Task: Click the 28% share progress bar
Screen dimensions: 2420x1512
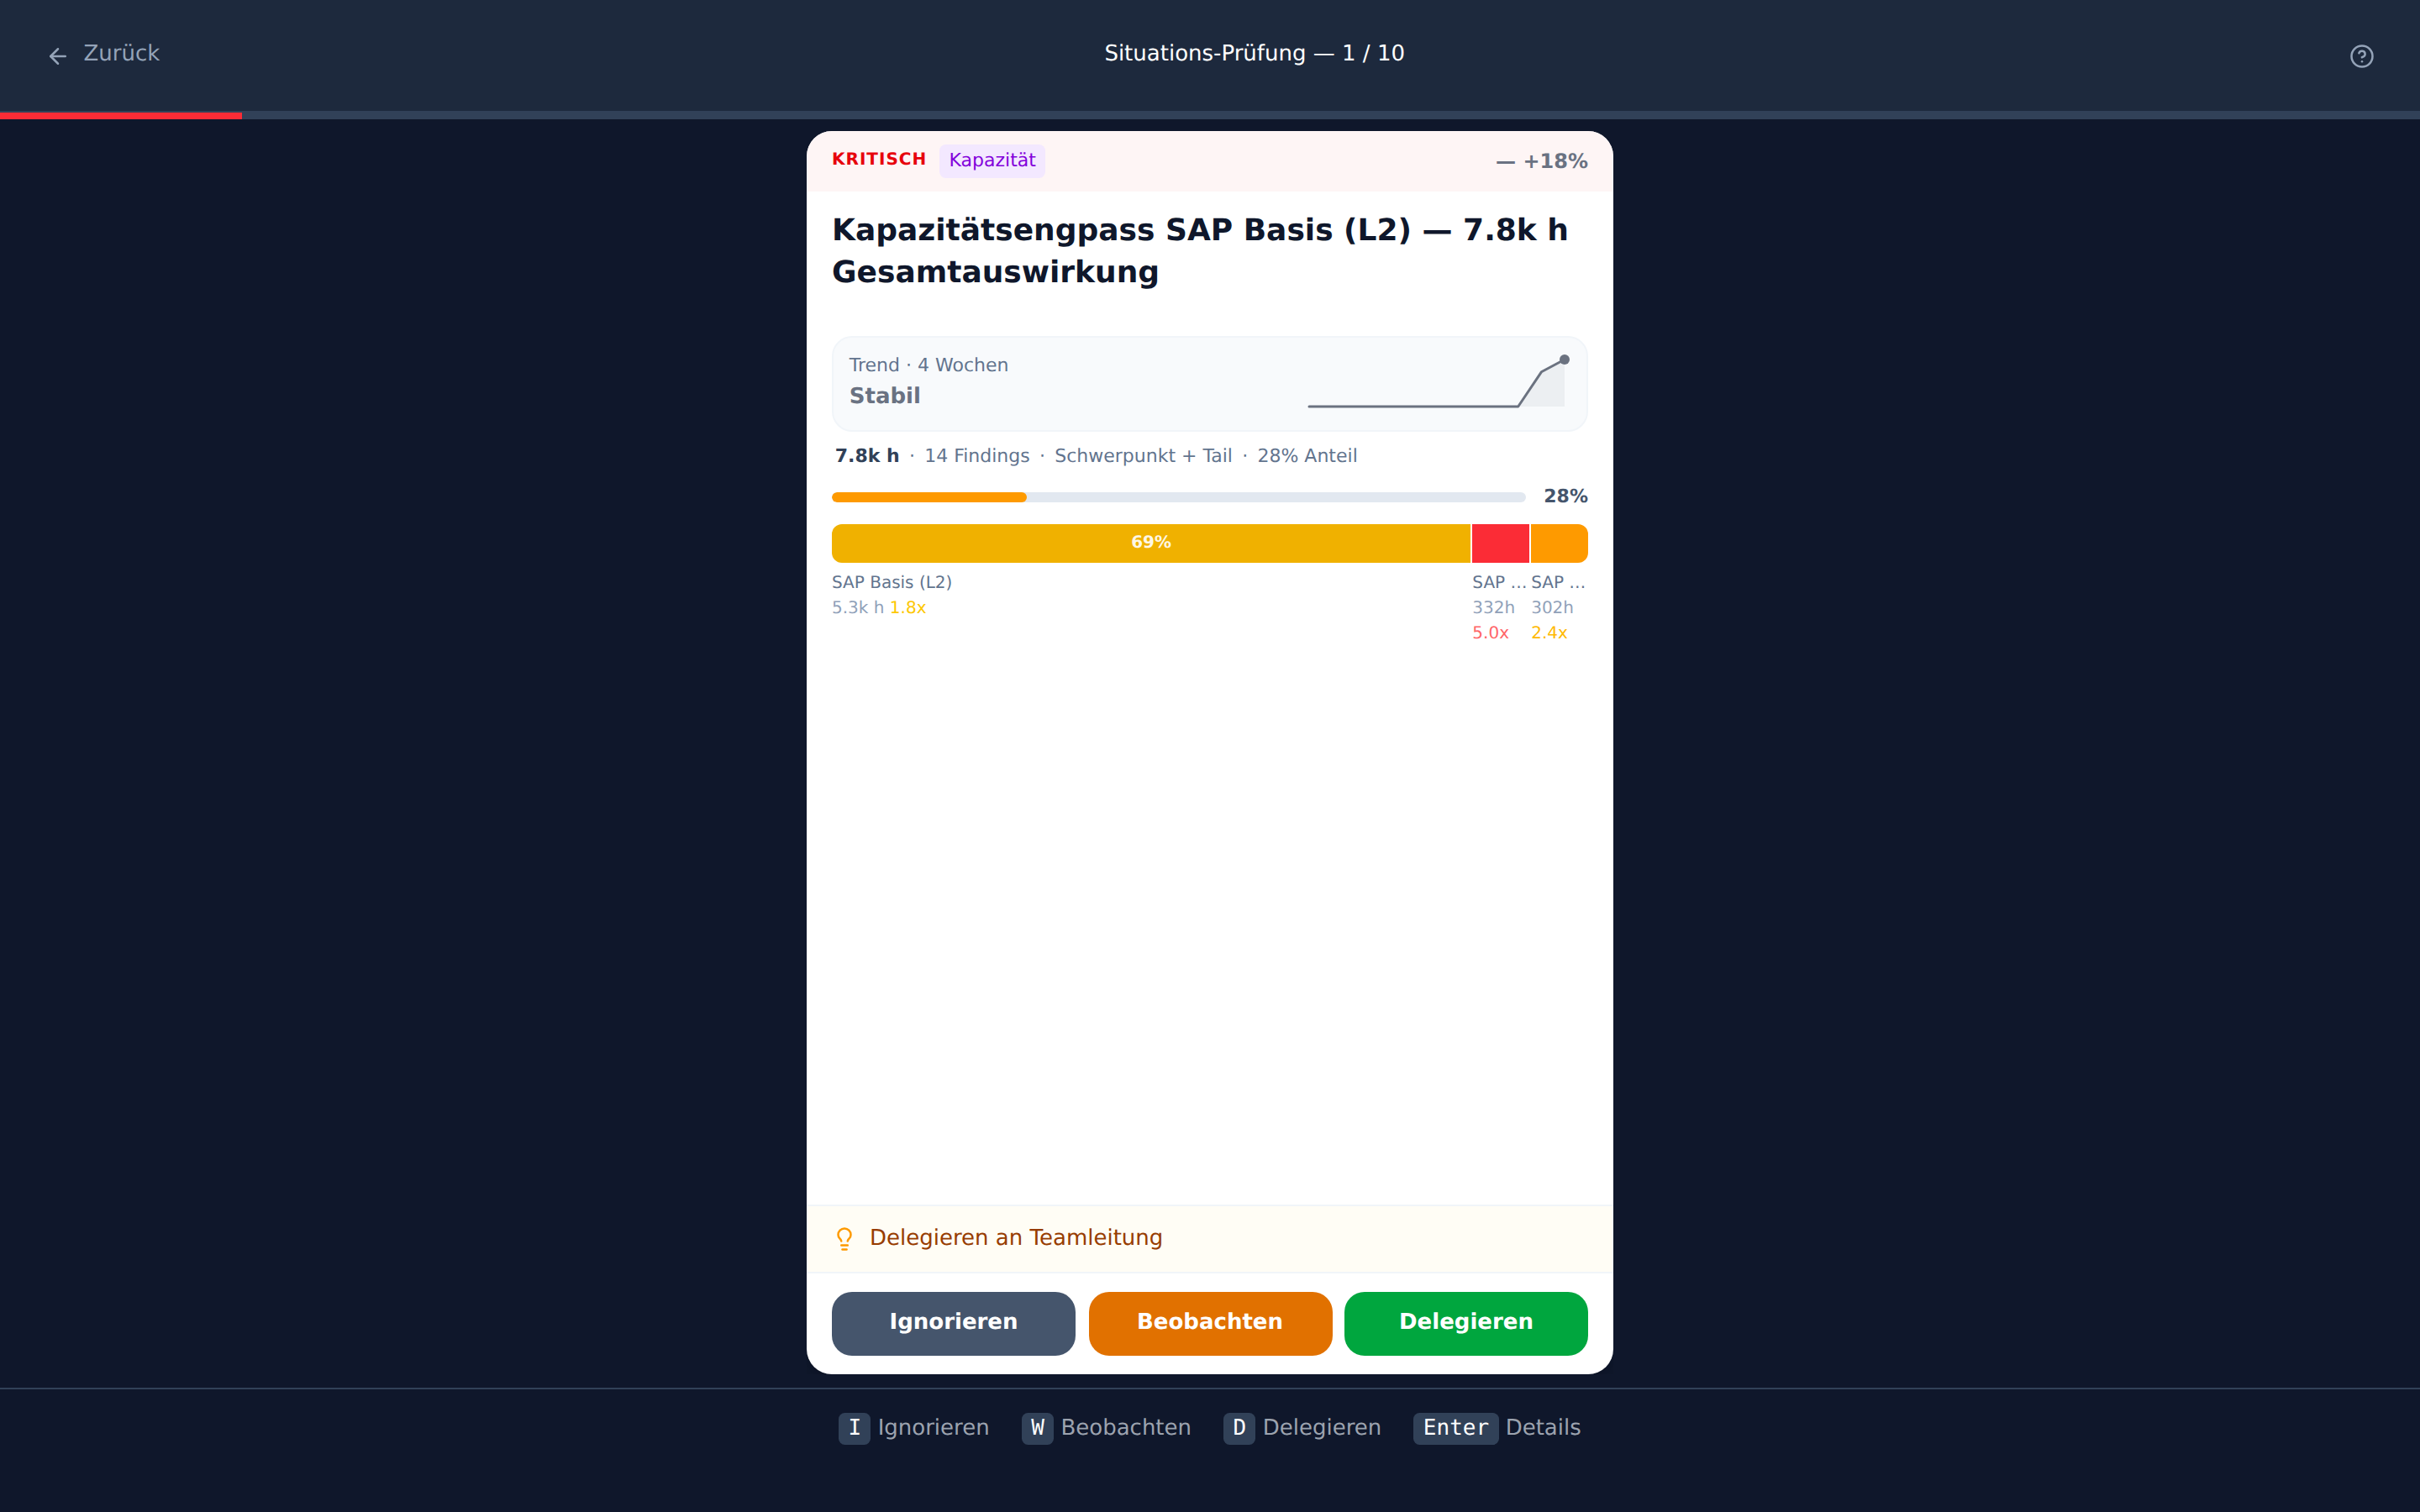Action: pos(1178,497)
